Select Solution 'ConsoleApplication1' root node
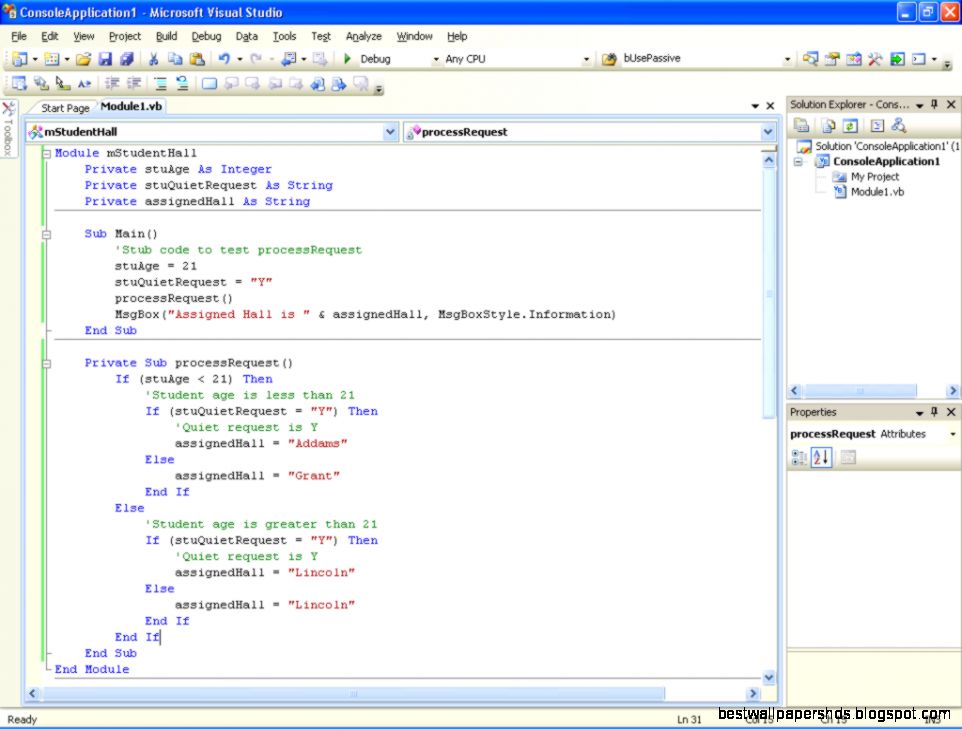This screenshot has width=962, height=729. (887, 146)
